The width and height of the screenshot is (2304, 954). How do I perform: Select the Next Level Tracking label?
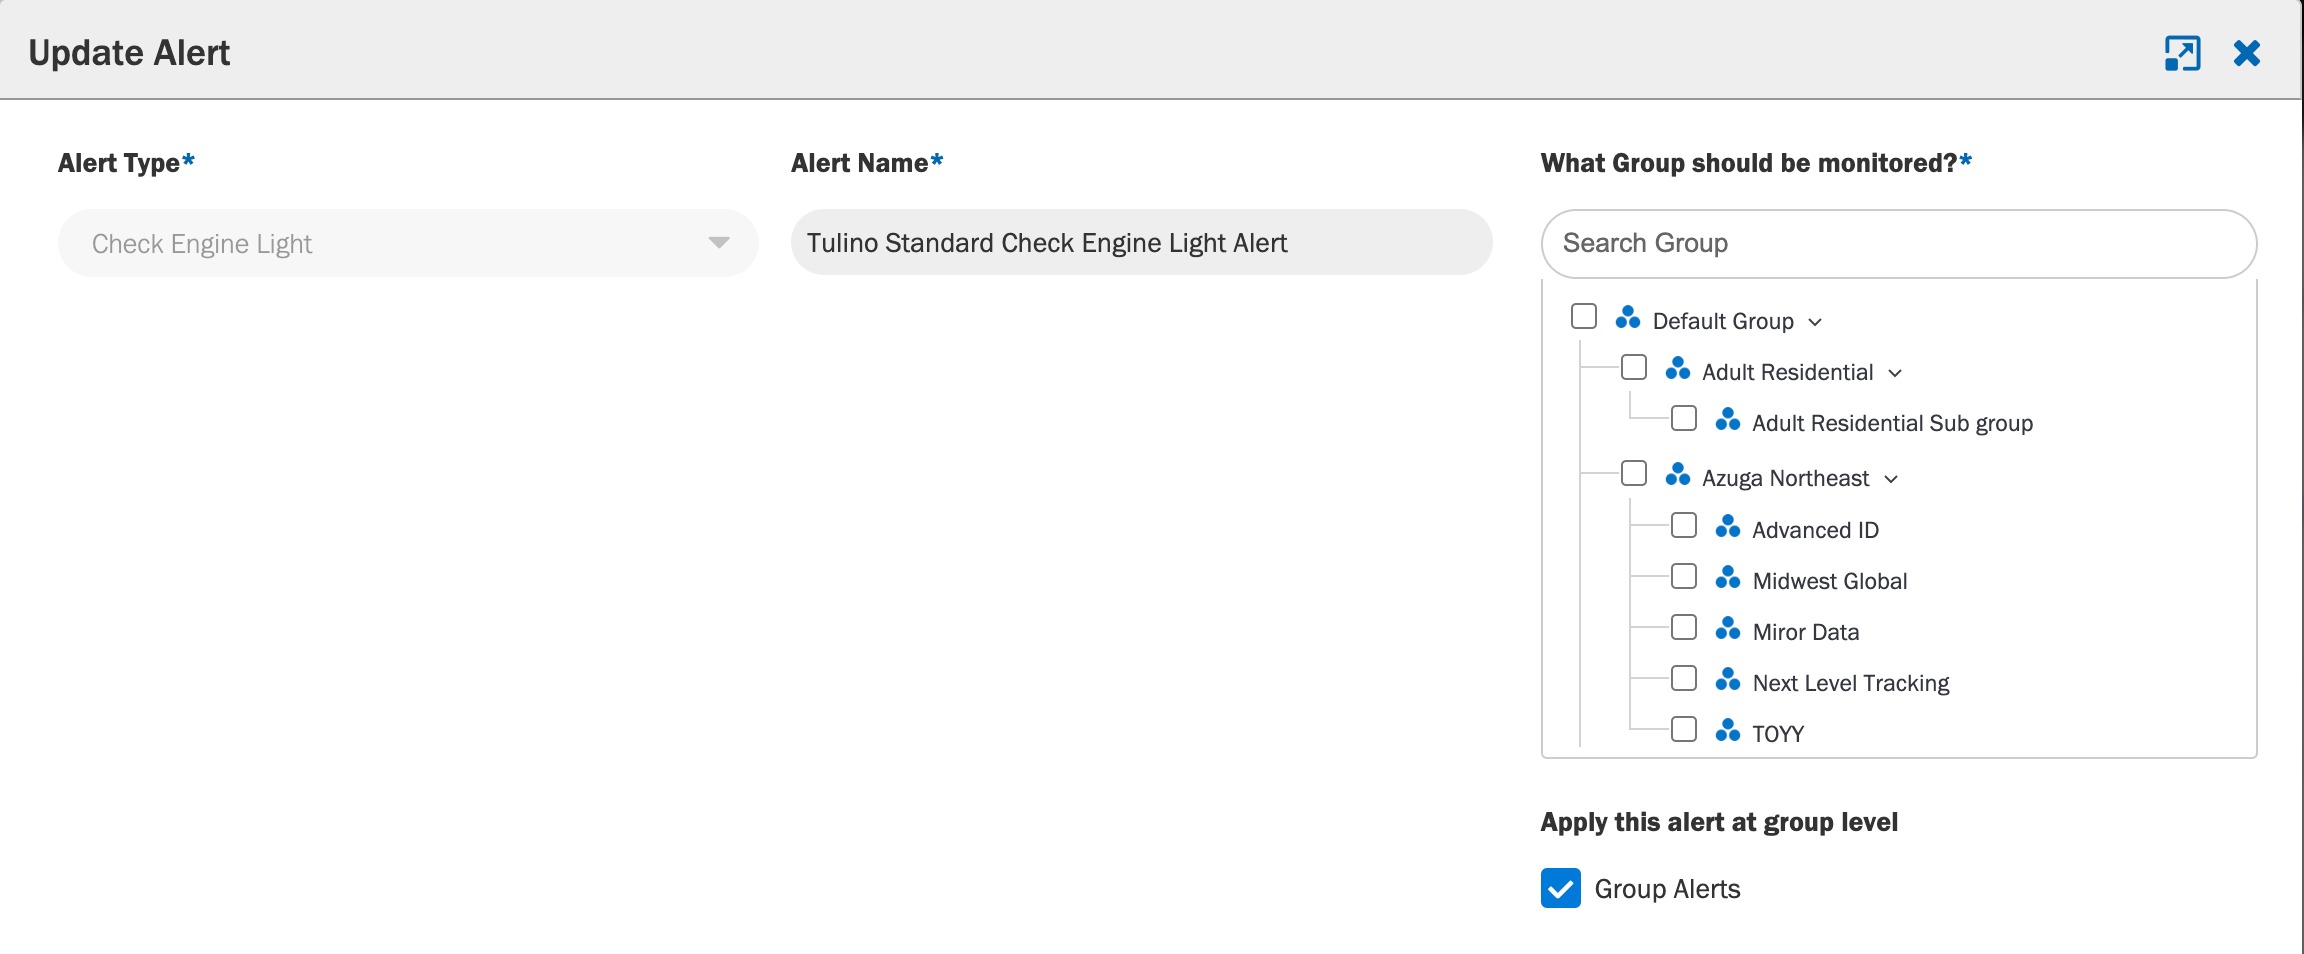tap(1851, 683)
